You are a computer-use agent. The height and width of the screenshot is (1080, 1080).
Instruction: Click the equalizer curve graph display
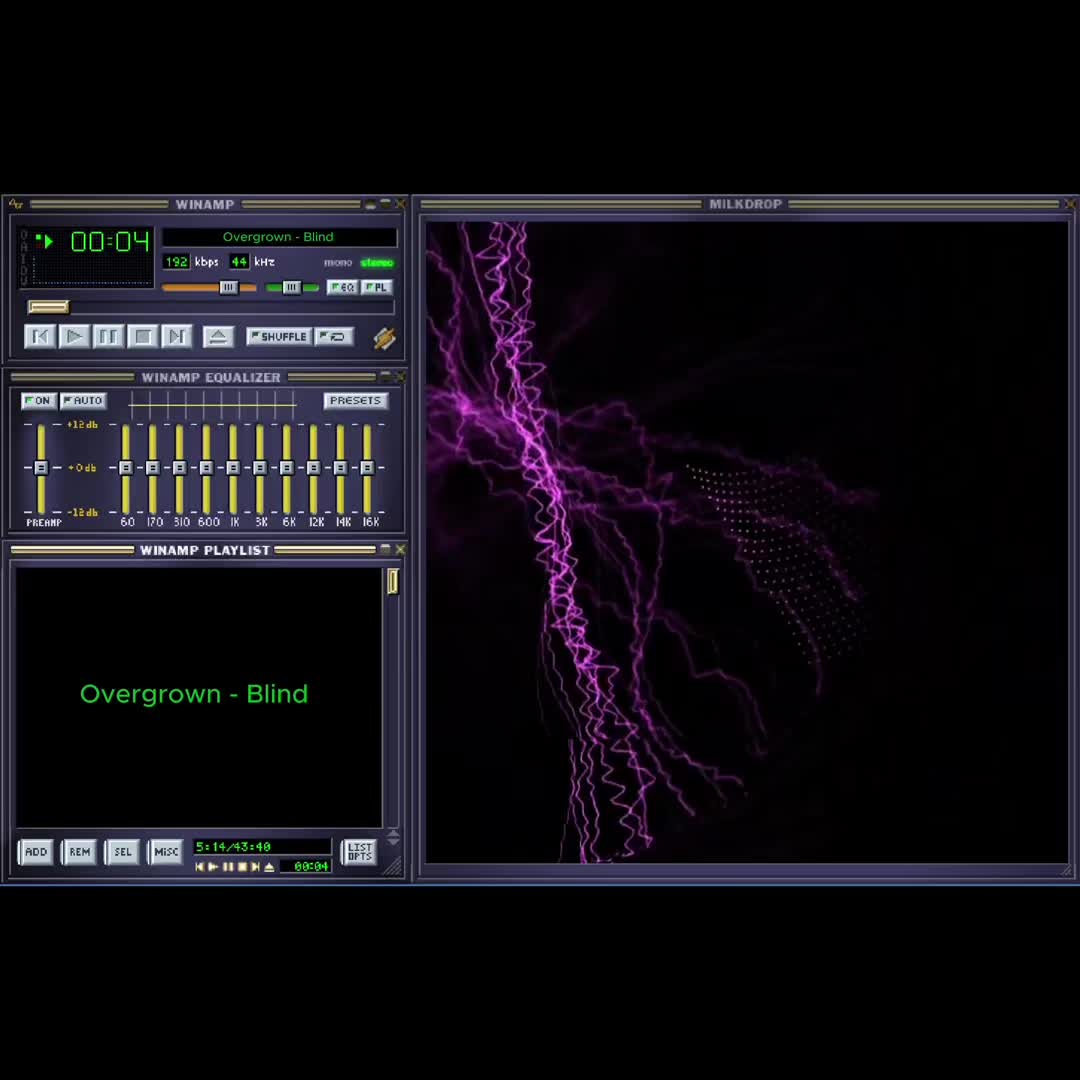pyautogui.click(x=213, y=404)
